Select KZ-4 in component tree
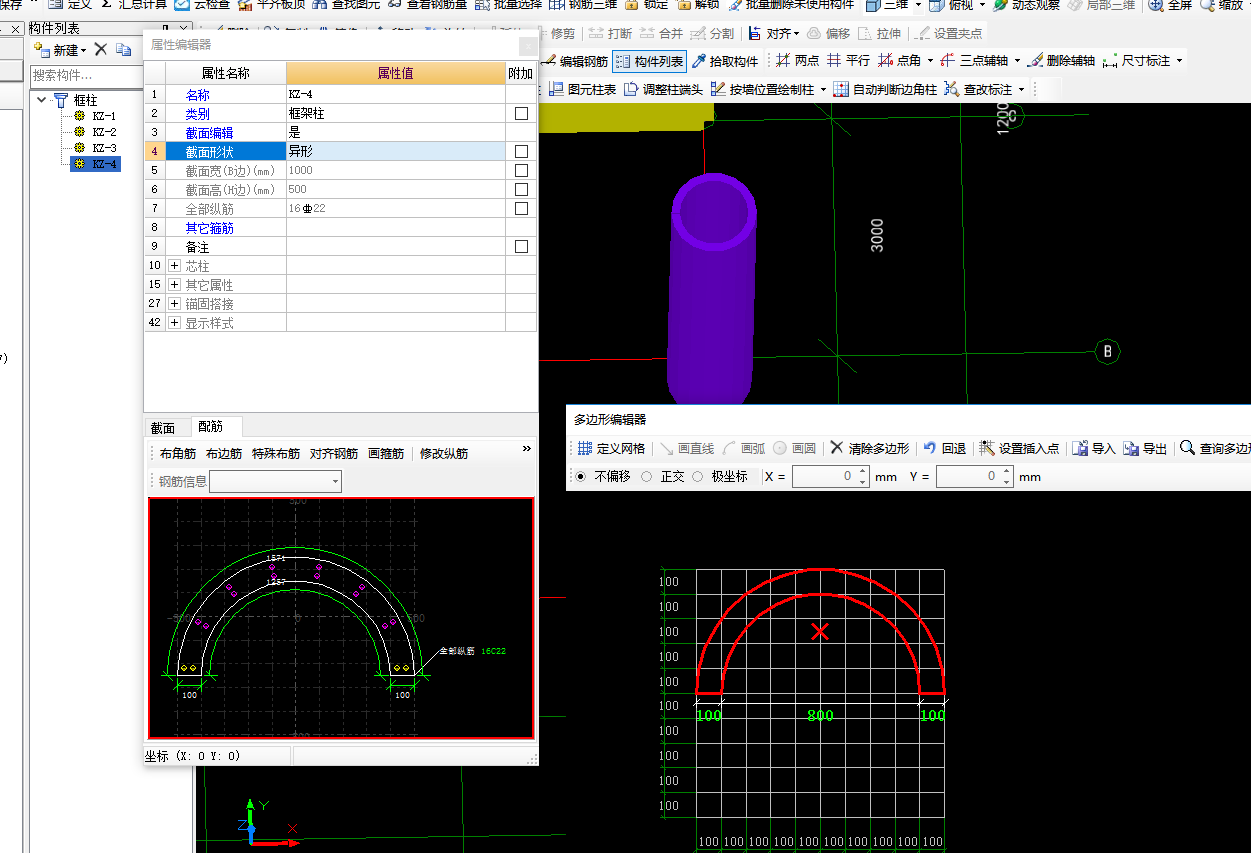Viewport: 1251px width, 853px height. pyautogui.click(x=104, y=164)
